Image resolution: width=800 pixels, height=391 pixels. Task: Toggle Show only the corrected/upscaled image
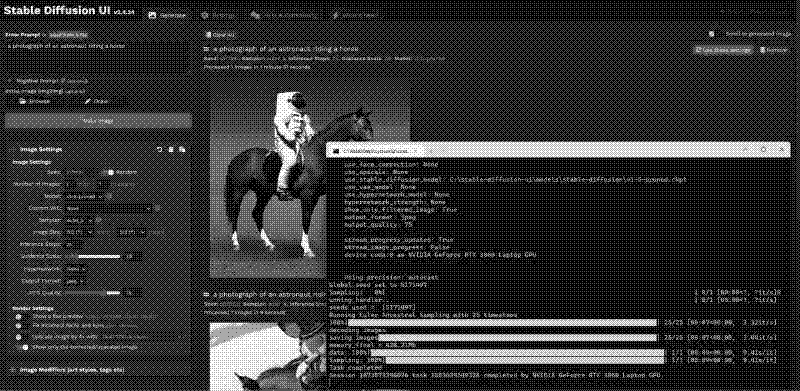(22, 347)
